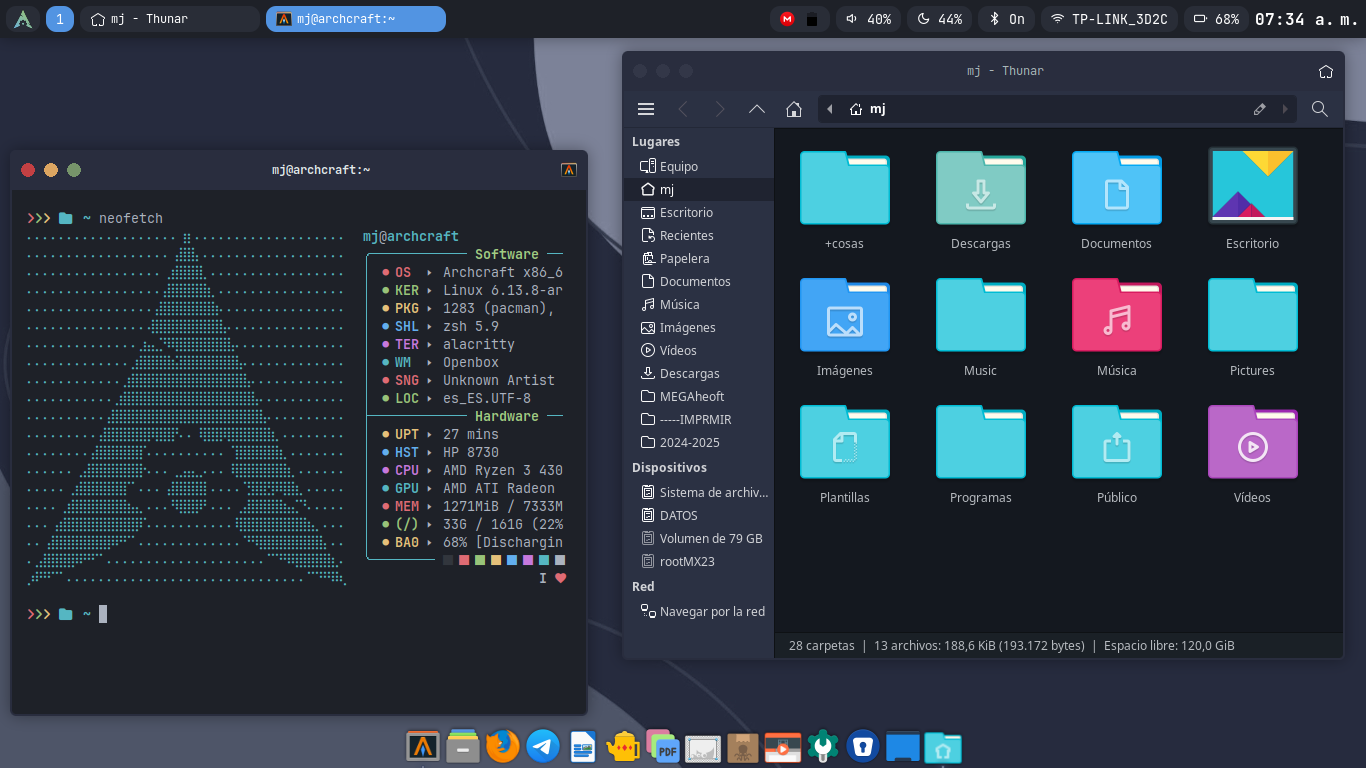
Task: Go forward in Thunar navigation
Action: pyautogui.click(x=720, y=109)
